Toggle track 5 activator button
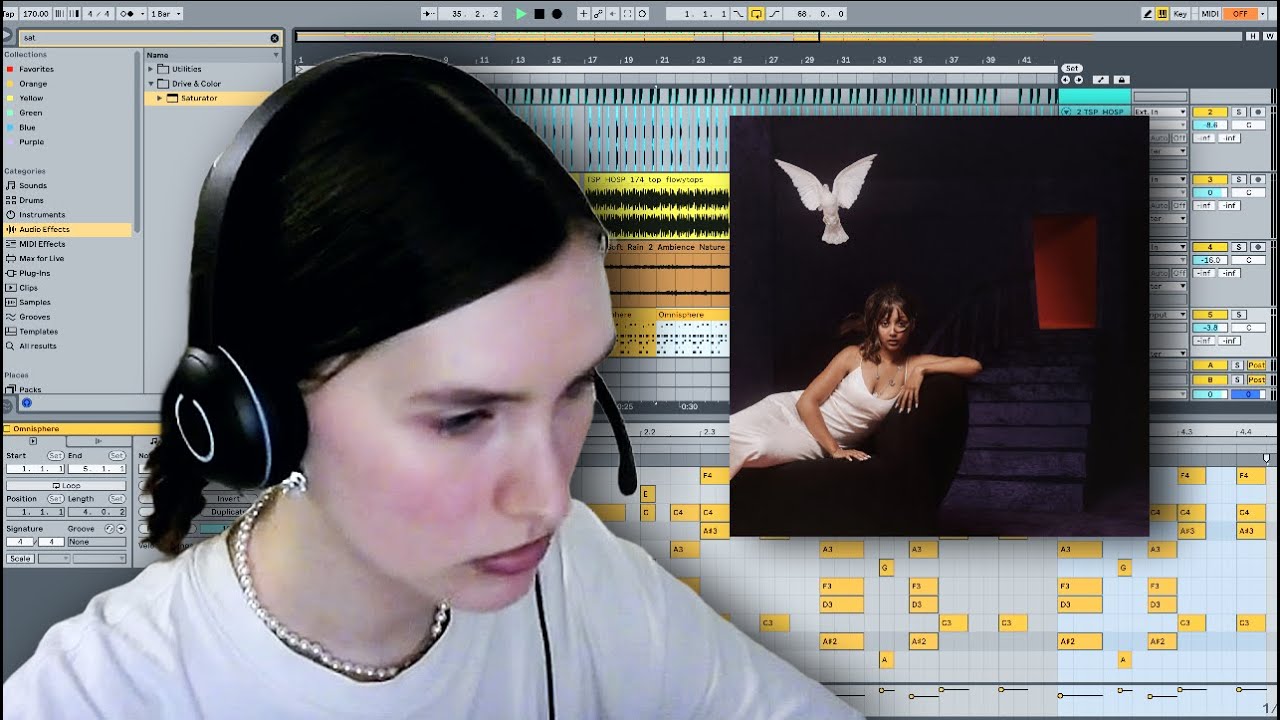This screenshot has width=1280, height=720. [x=1210, y=315]
